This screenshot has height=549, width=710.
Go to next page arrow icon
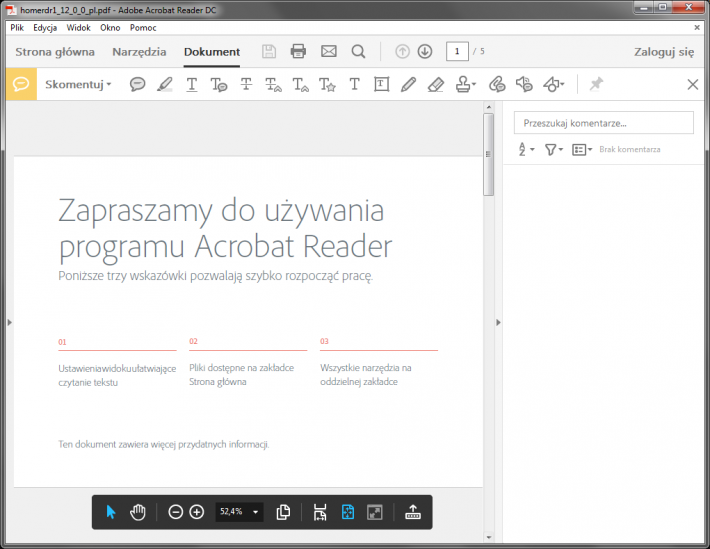click(x=425, y=51)
